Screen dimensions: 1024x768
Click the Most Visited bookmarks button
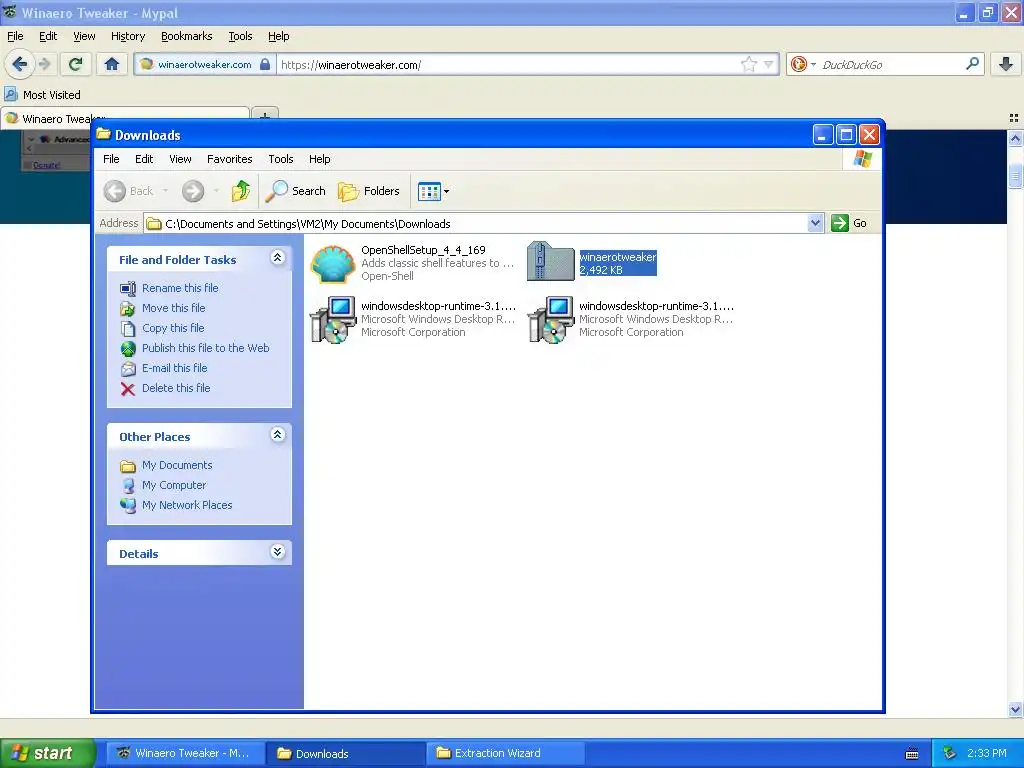(x=43, y=95)
